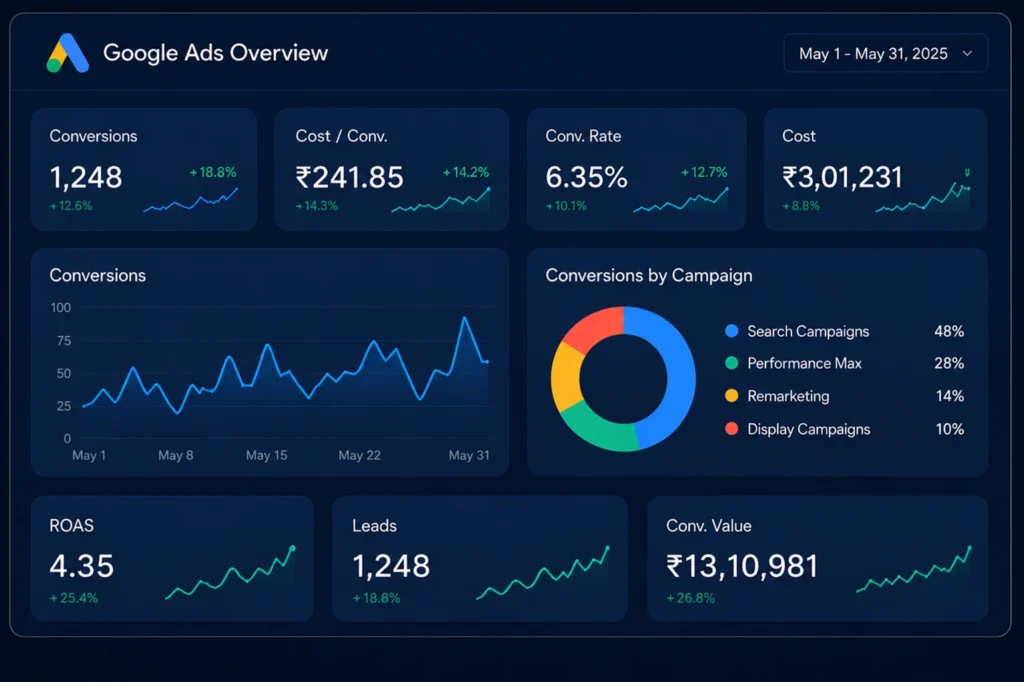The image size is (1024, 682).
Task: Click the Conv. Value sparkline chart
Action: click(x=914, y=570)
